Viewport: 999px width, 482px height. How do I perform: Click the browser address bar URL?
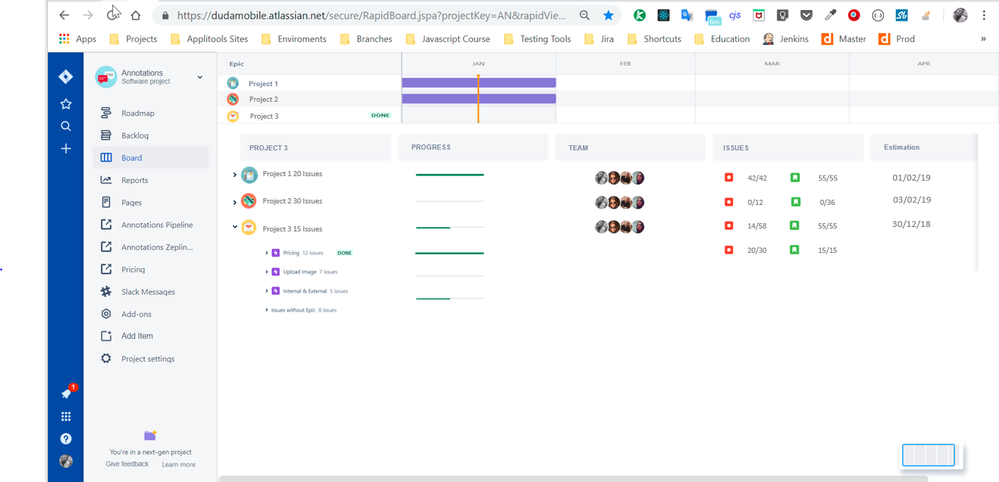click(371, 15)
